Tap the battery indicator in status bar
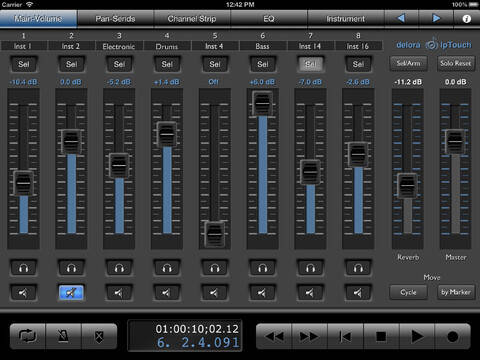 [473, 4]
